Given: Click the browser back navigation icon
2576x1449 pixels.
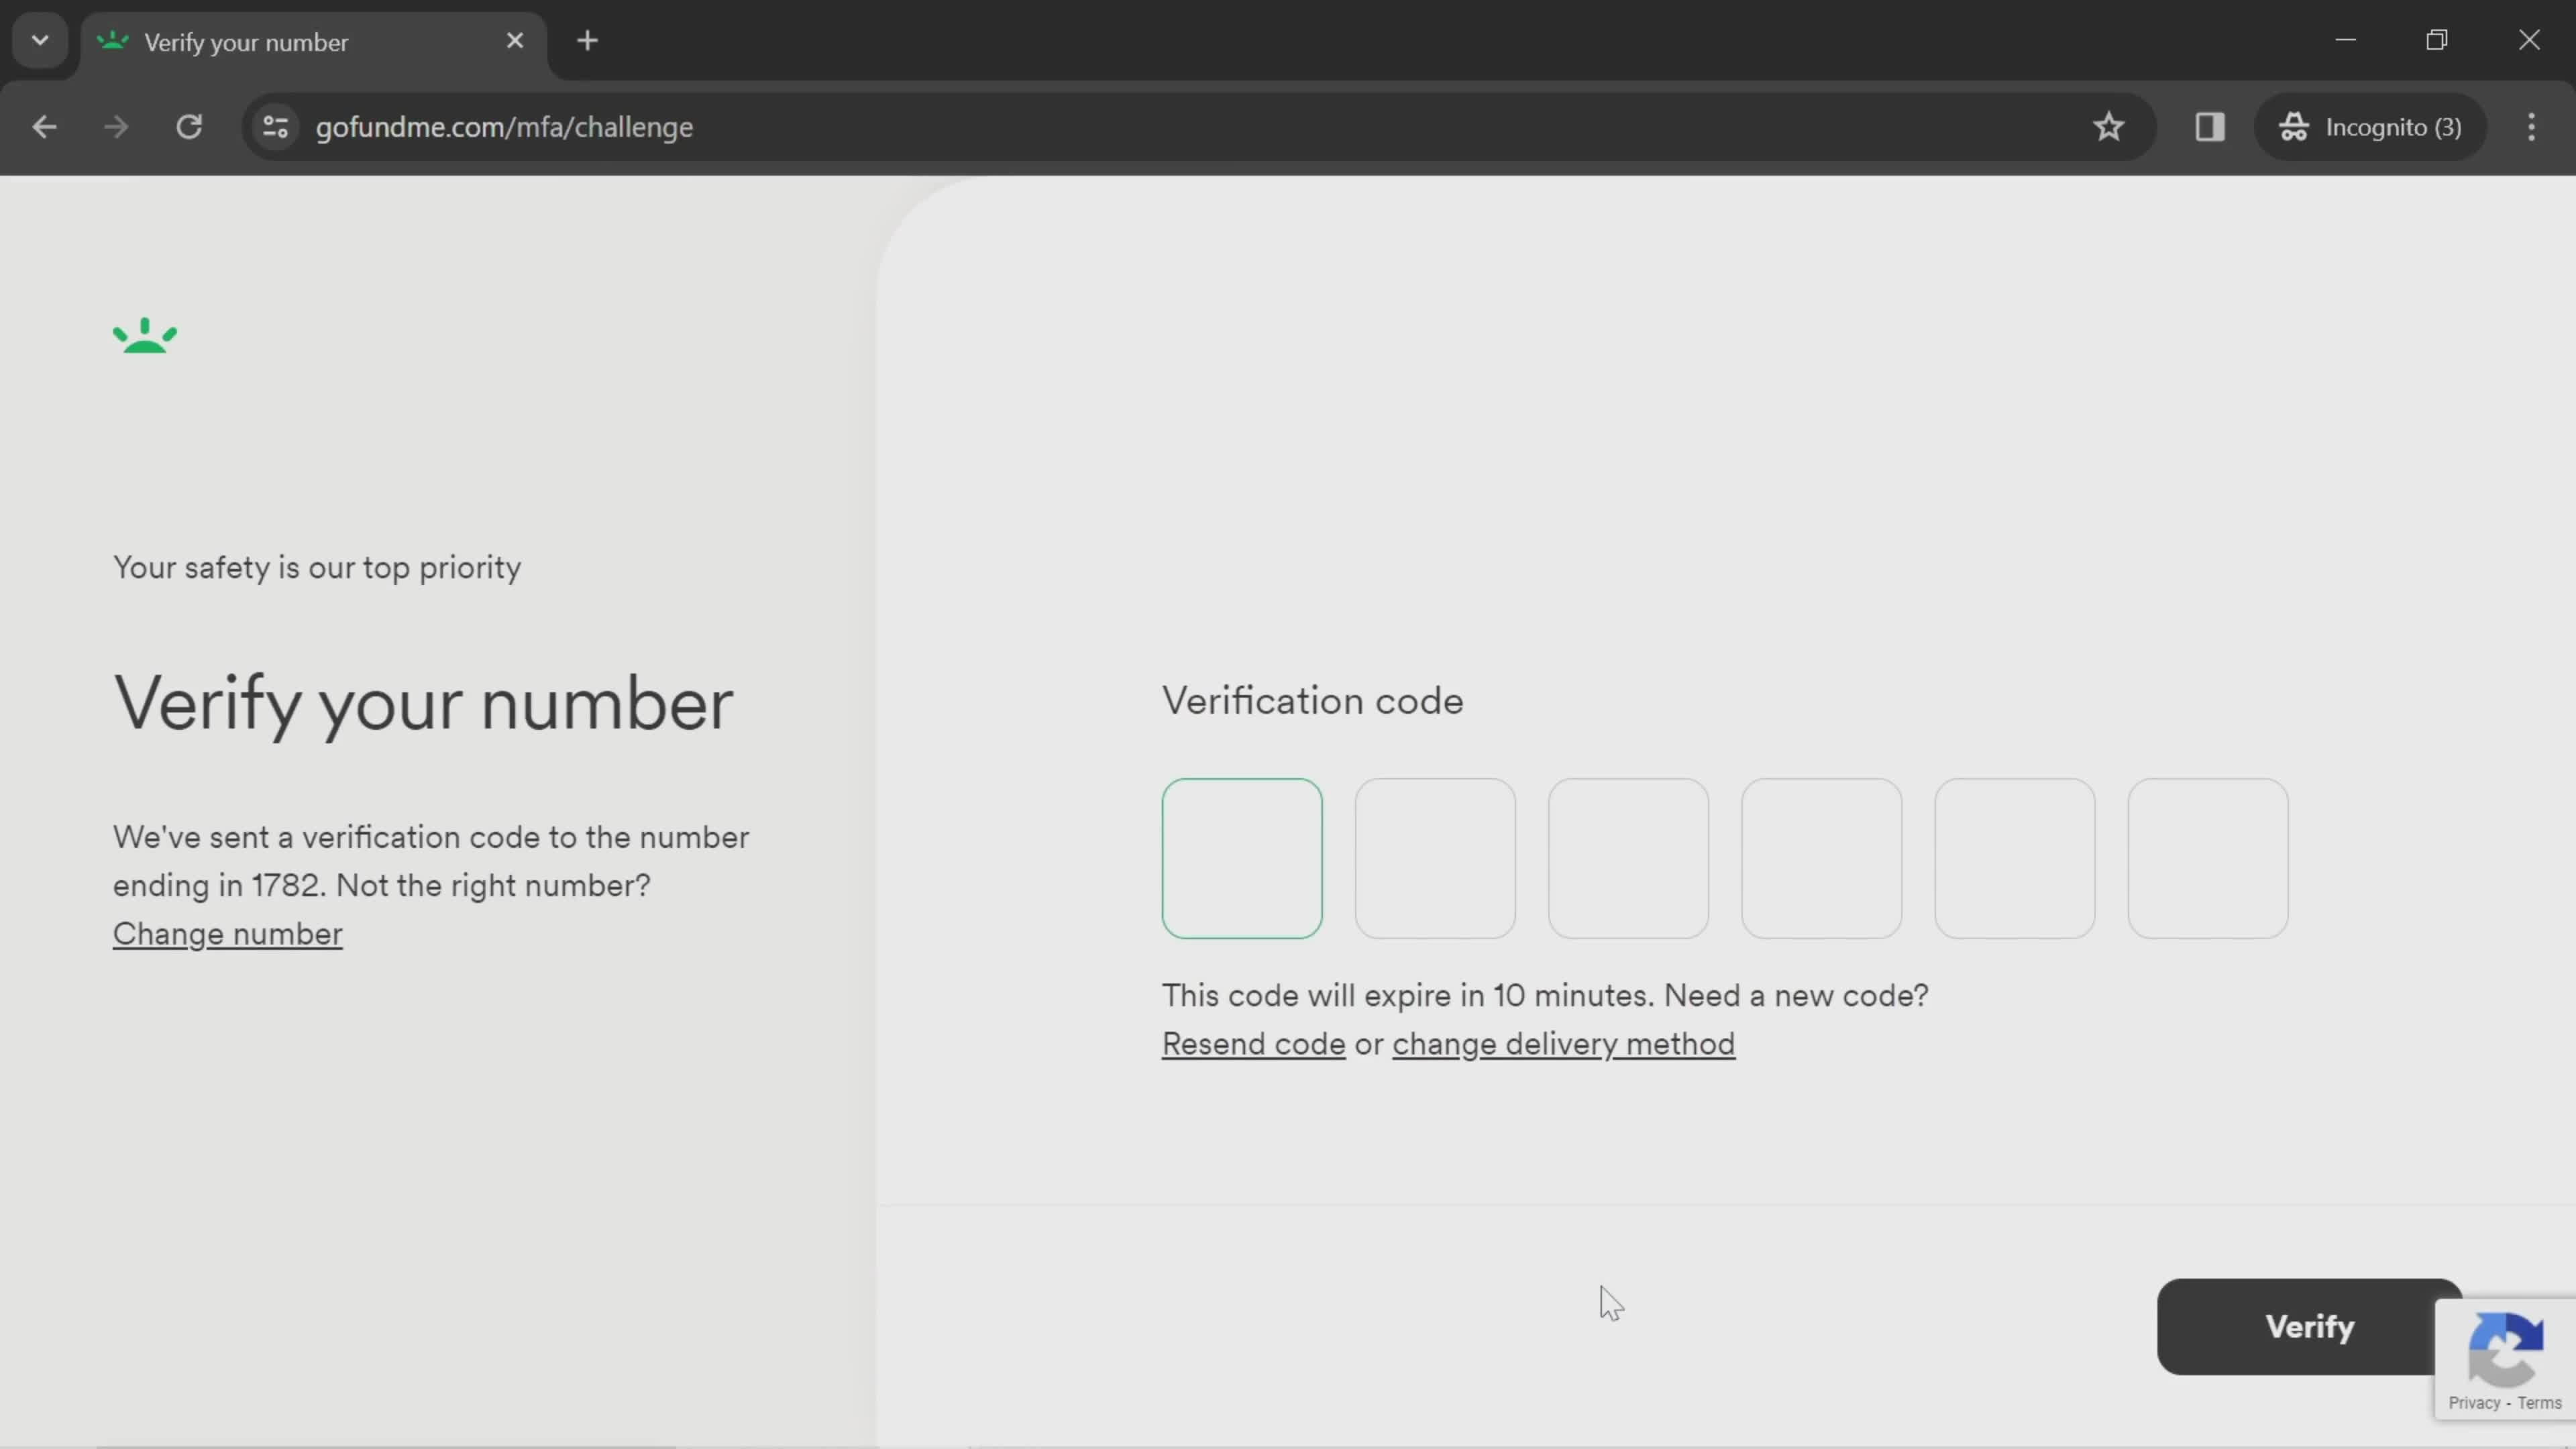Looking at the screenshot, I should 44,125.
